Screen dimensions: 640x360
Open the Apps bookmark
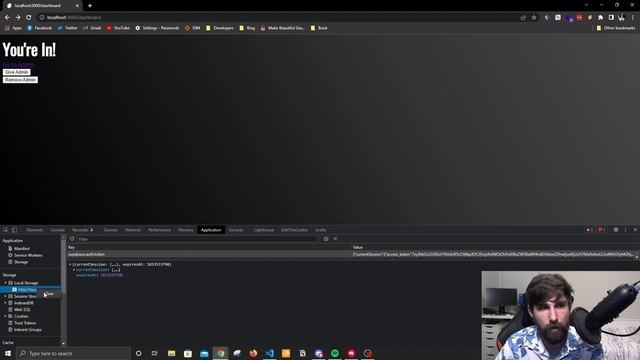click(x=13, y=28)
